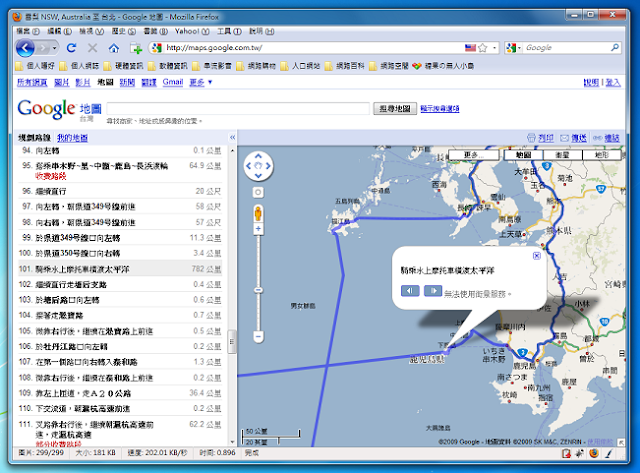Screen dimensions: 640x473
Task: Reload the page with the refresh icon
Action: 71,48
